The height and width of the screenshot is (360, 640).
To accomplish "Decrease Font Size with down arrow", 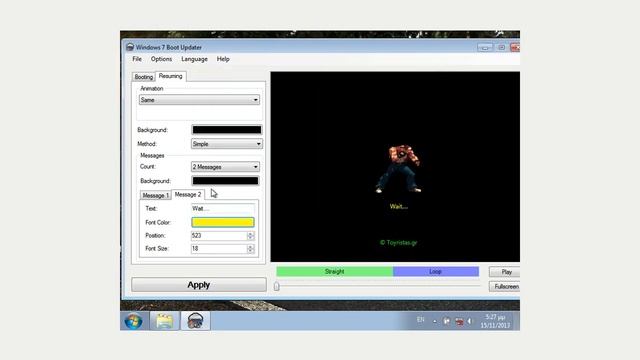I will (251, 251).
